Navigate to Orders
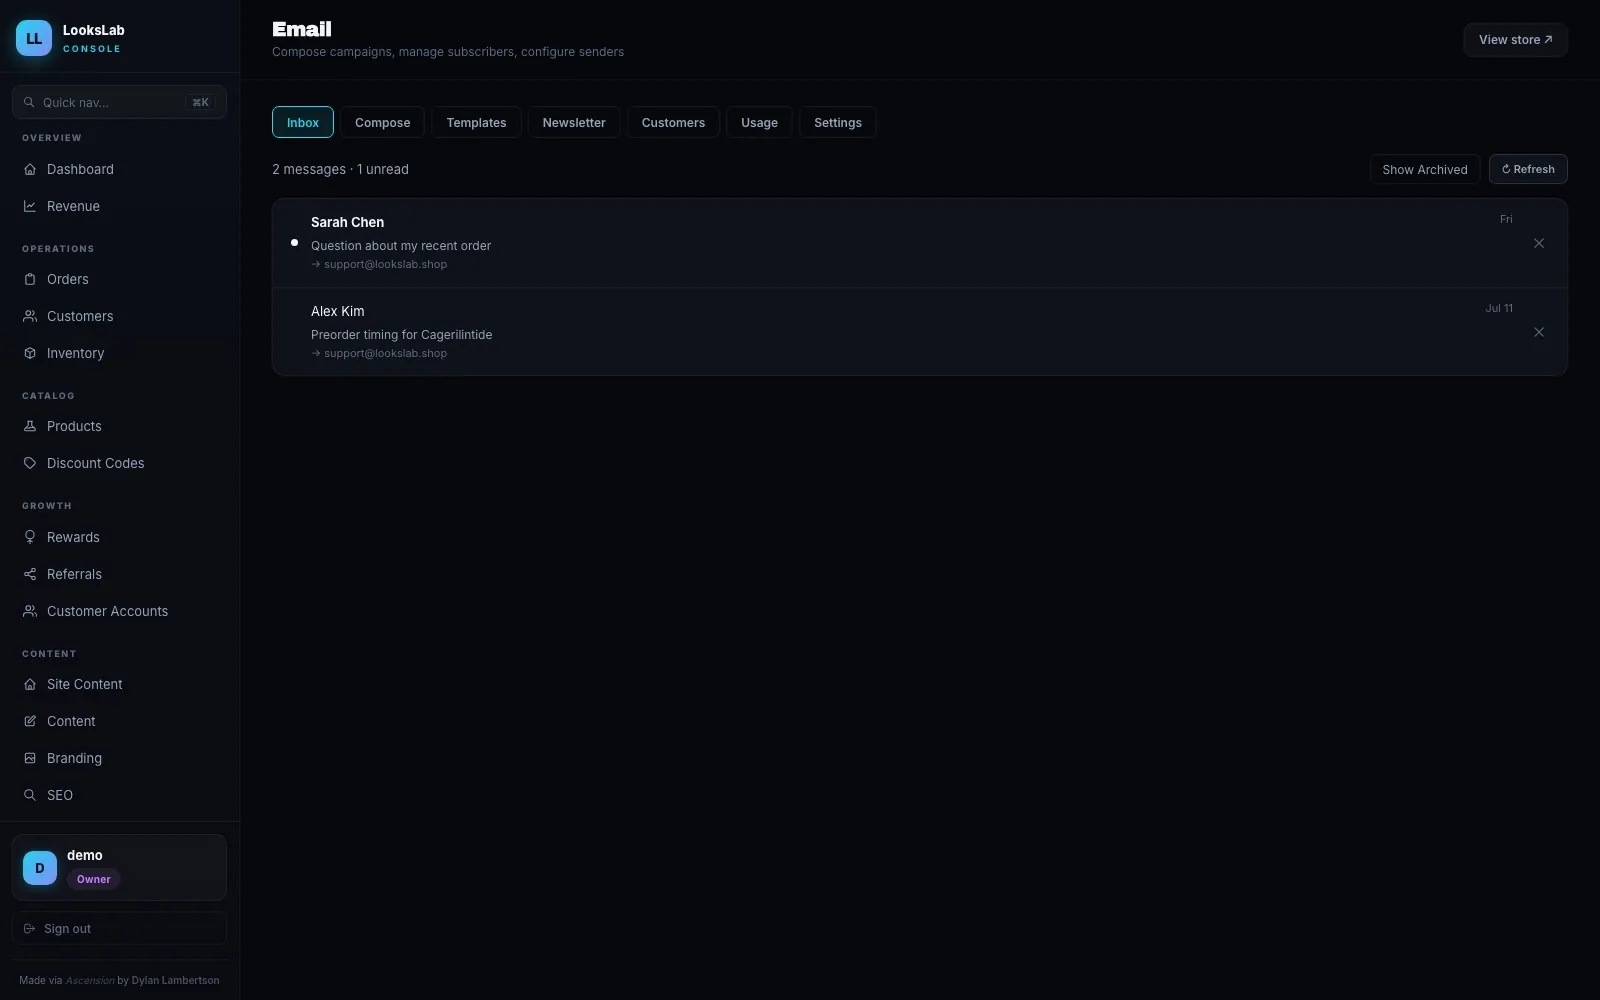Viewport: 1600px width, 1000px height. [119, 279]
